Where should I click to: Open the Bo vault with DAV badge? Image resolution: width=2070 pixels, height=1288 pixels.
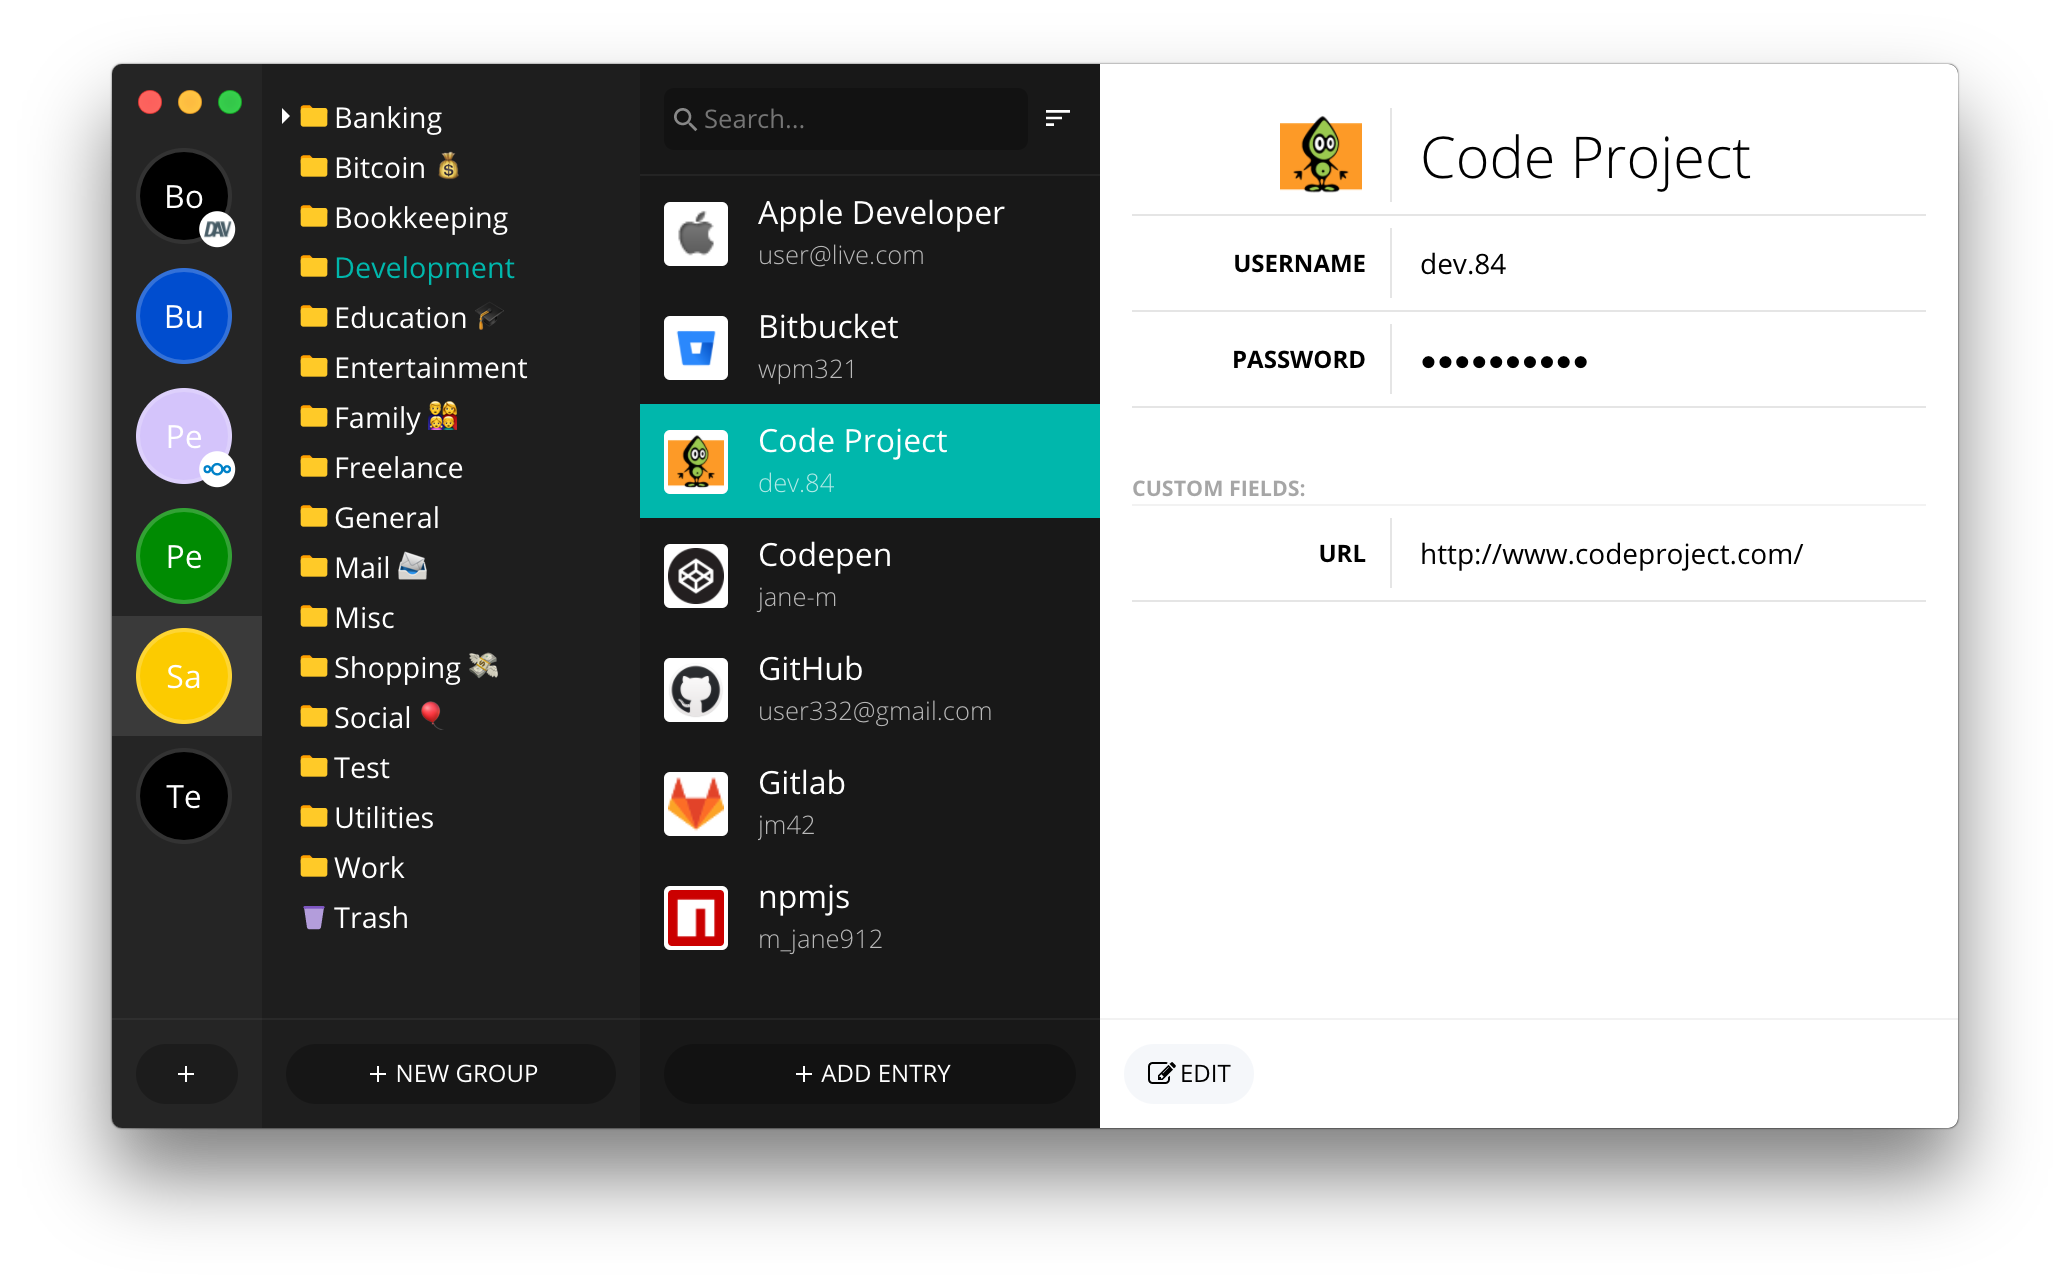pyautogui.click(x=184, y=196)
